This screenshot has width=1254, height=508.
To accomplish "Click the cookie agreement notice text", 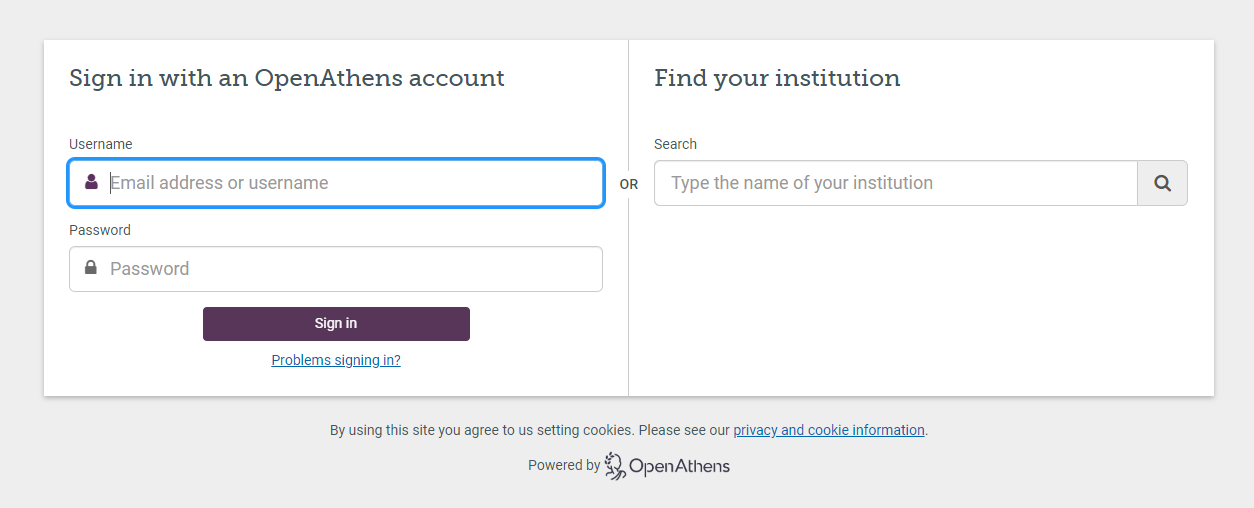I will tap(530, 430).
